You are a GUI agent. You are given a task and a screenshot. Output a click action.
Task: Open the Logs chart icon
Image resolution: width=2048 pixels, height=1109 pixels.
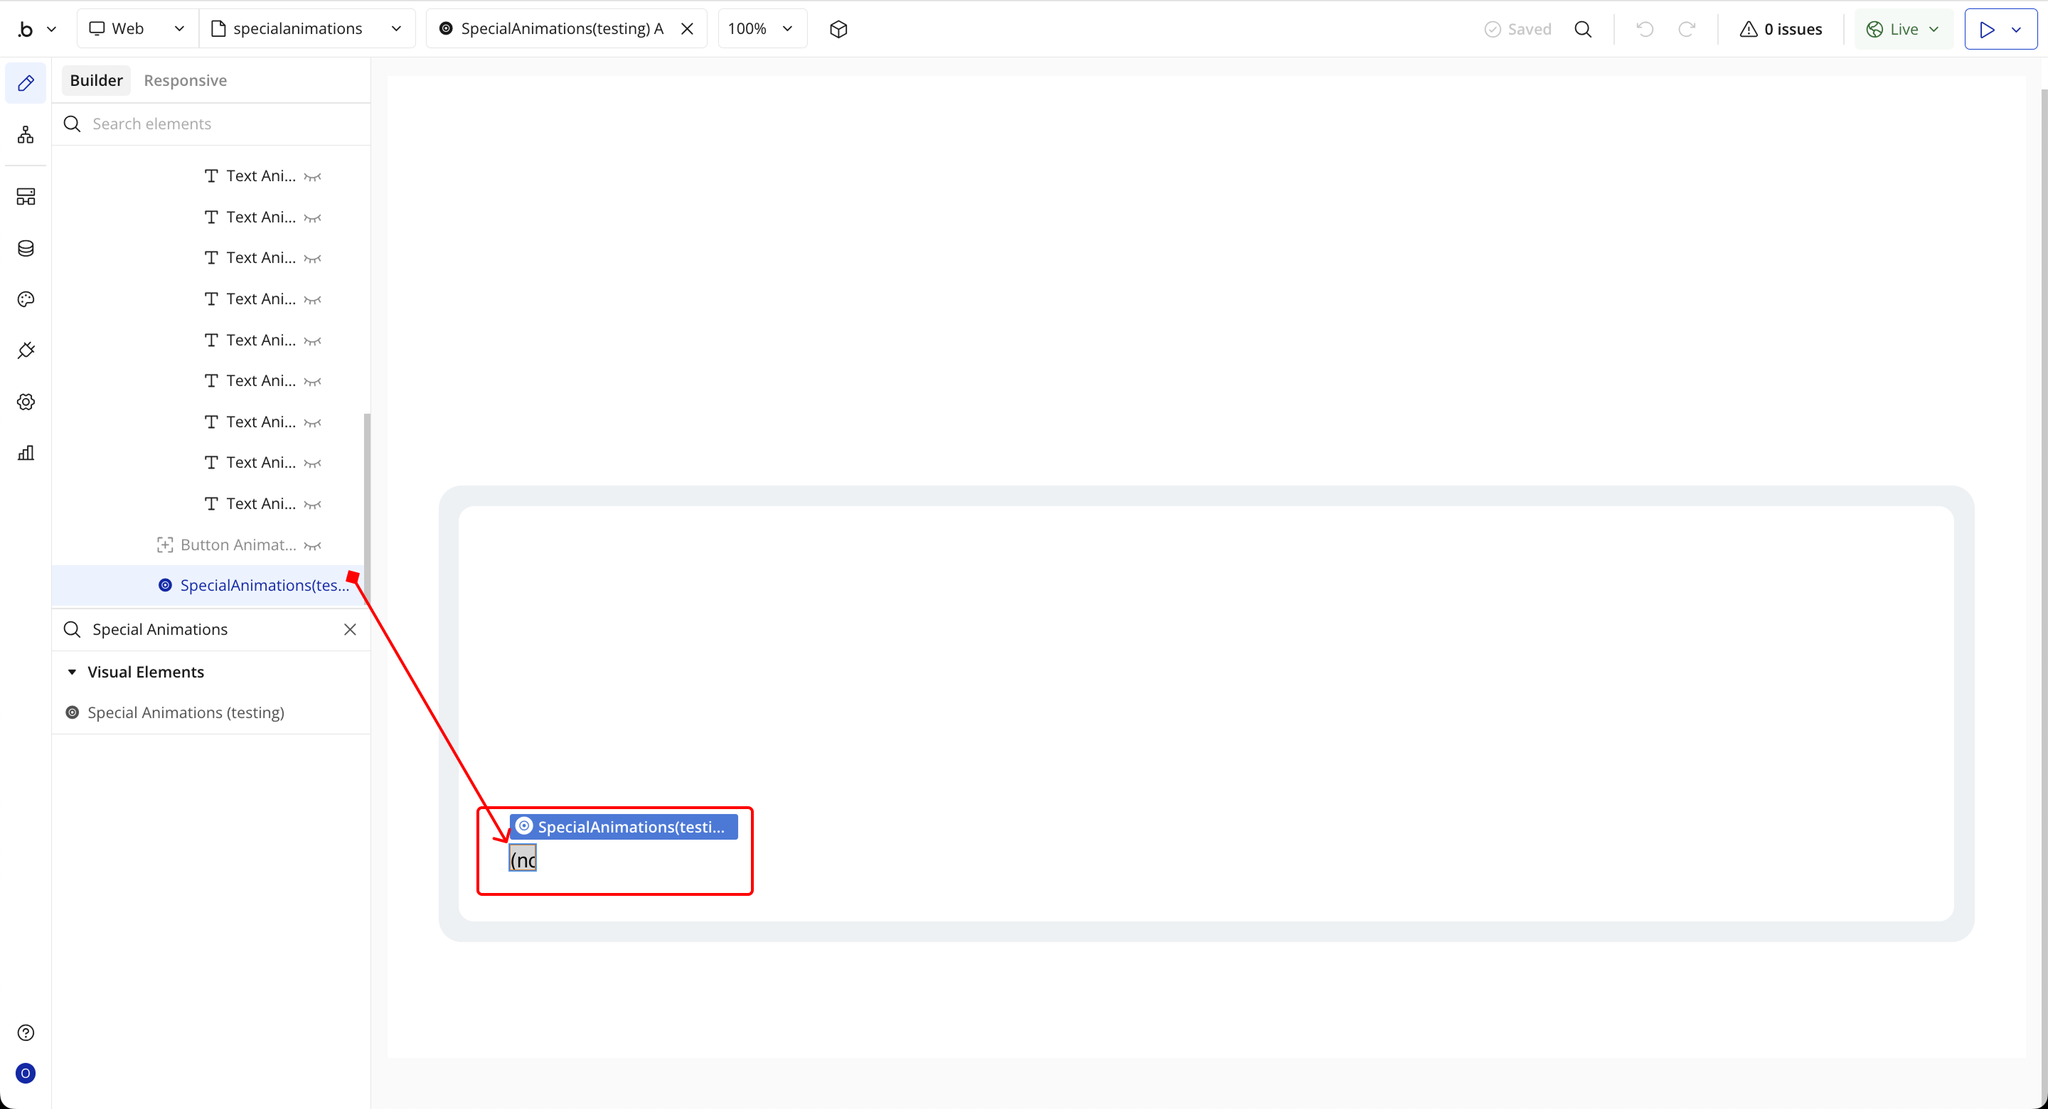pyautogui.click(x=26, y=453)
